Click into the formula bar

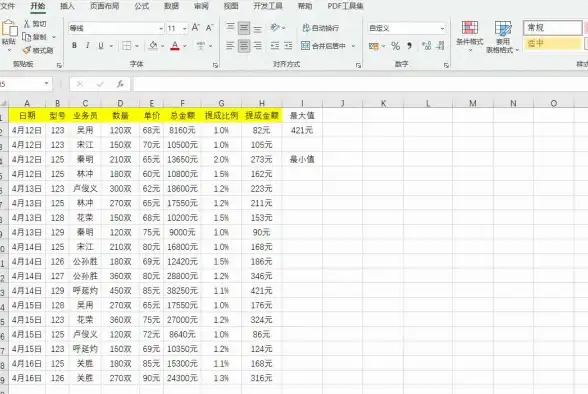pyautogui.click(x=360, y=84)
